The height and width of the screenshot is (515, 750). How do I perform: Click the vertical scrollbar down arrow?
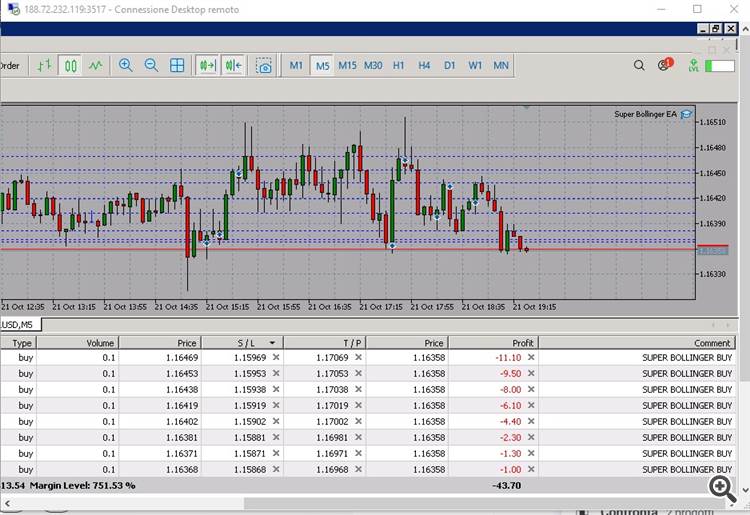745,490
